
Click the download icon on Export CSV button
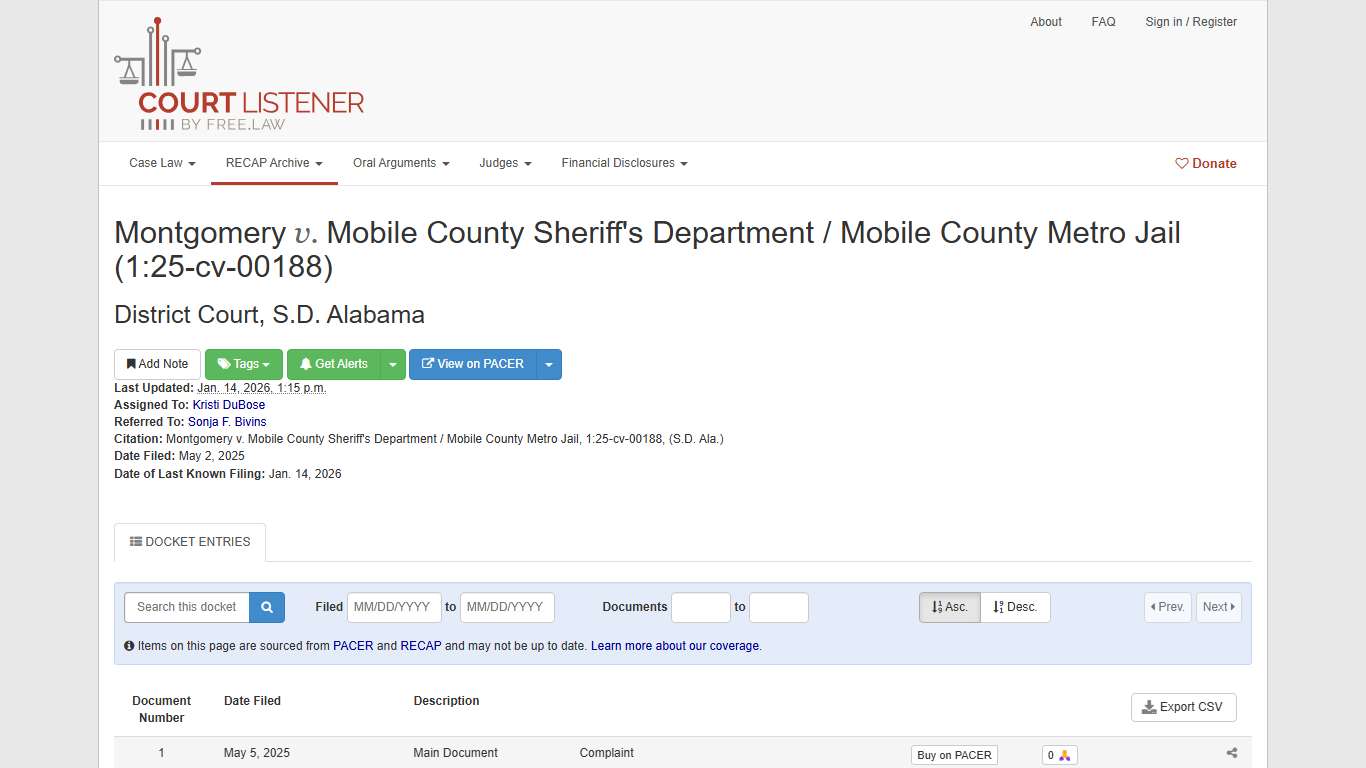tap(1150, 707)
